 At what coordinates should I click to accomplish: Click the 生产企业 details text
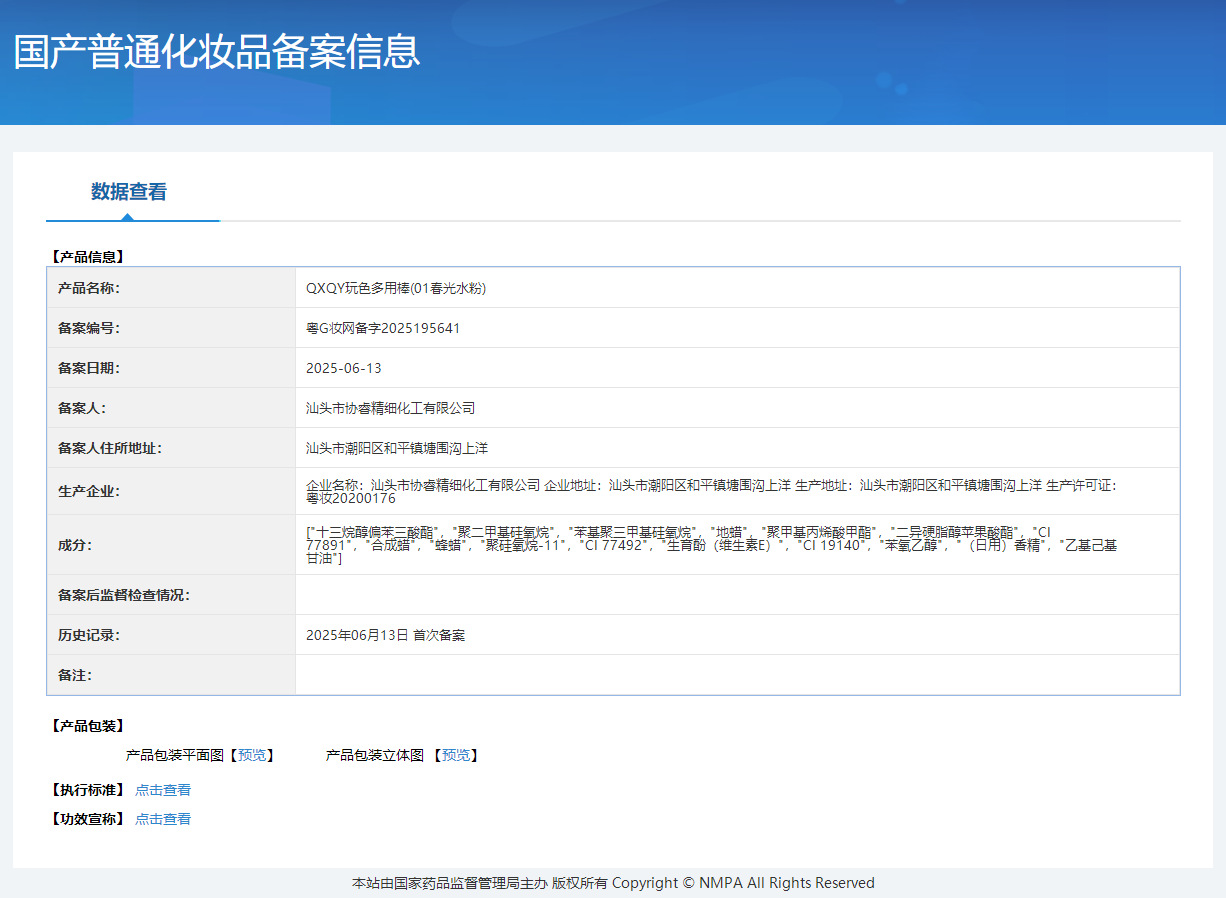tap(711, 491)
